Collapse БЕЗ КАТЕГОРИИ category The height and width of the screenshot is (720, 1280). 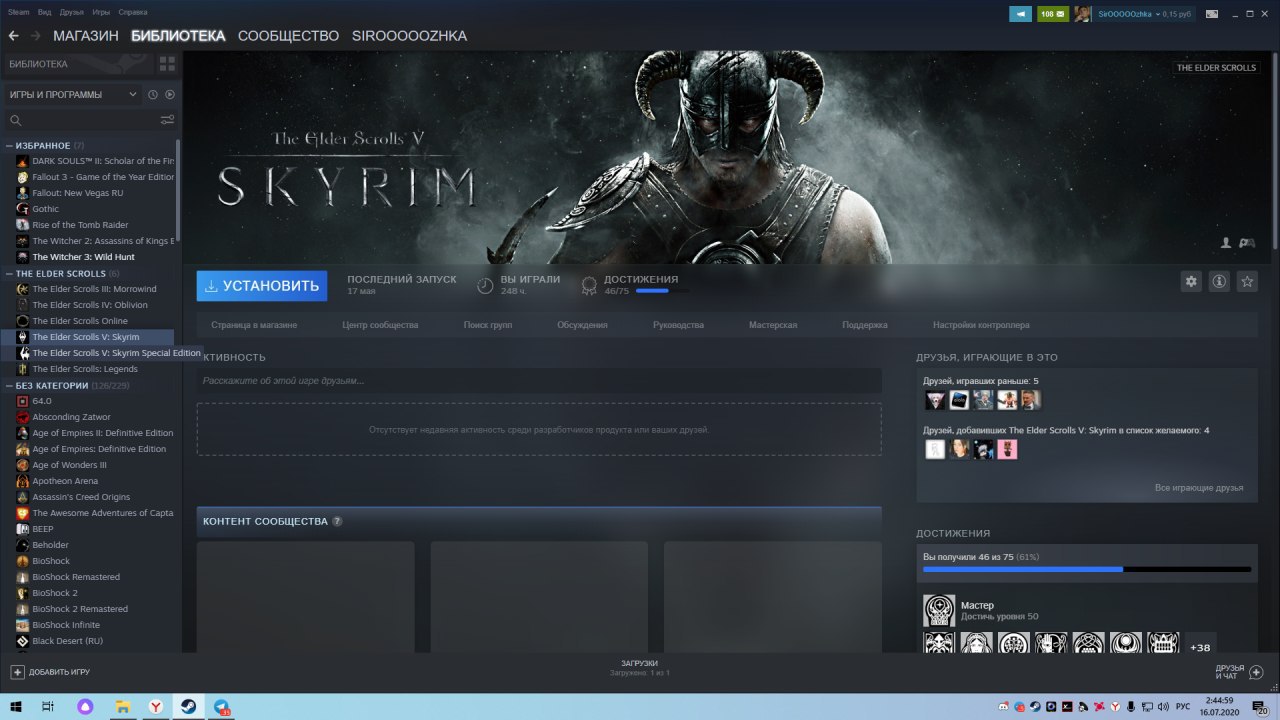9,386
